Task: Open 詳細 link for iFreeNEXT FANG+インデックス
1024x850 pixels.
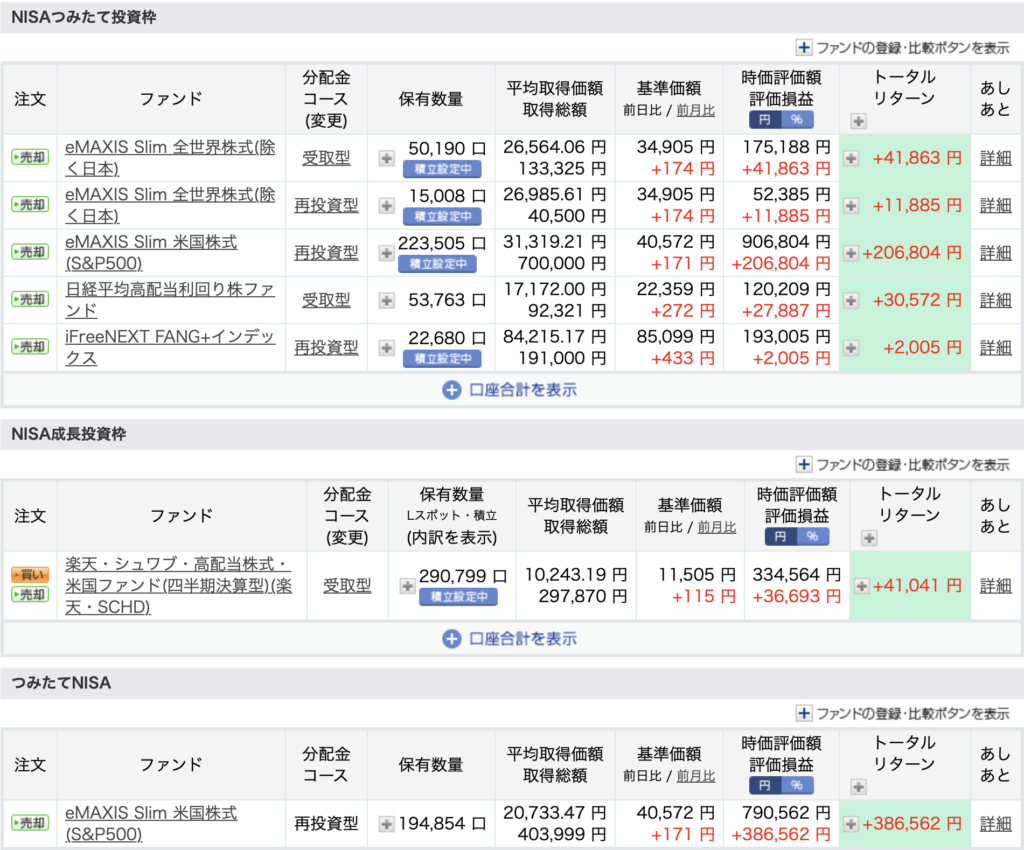Action: [x=995, y=347]
